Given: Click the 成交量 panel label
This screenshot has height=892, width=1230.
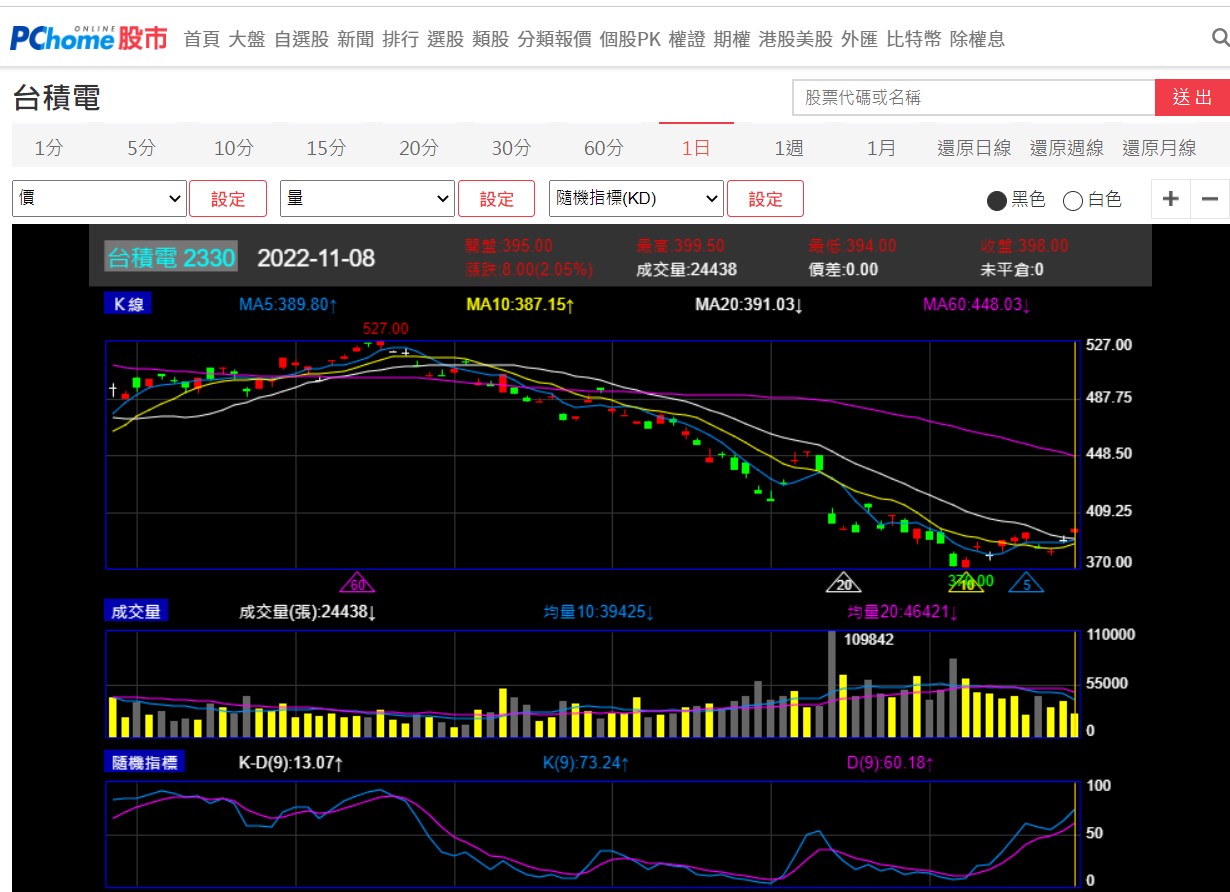Looking at the screenshot, I should [137, 610].
